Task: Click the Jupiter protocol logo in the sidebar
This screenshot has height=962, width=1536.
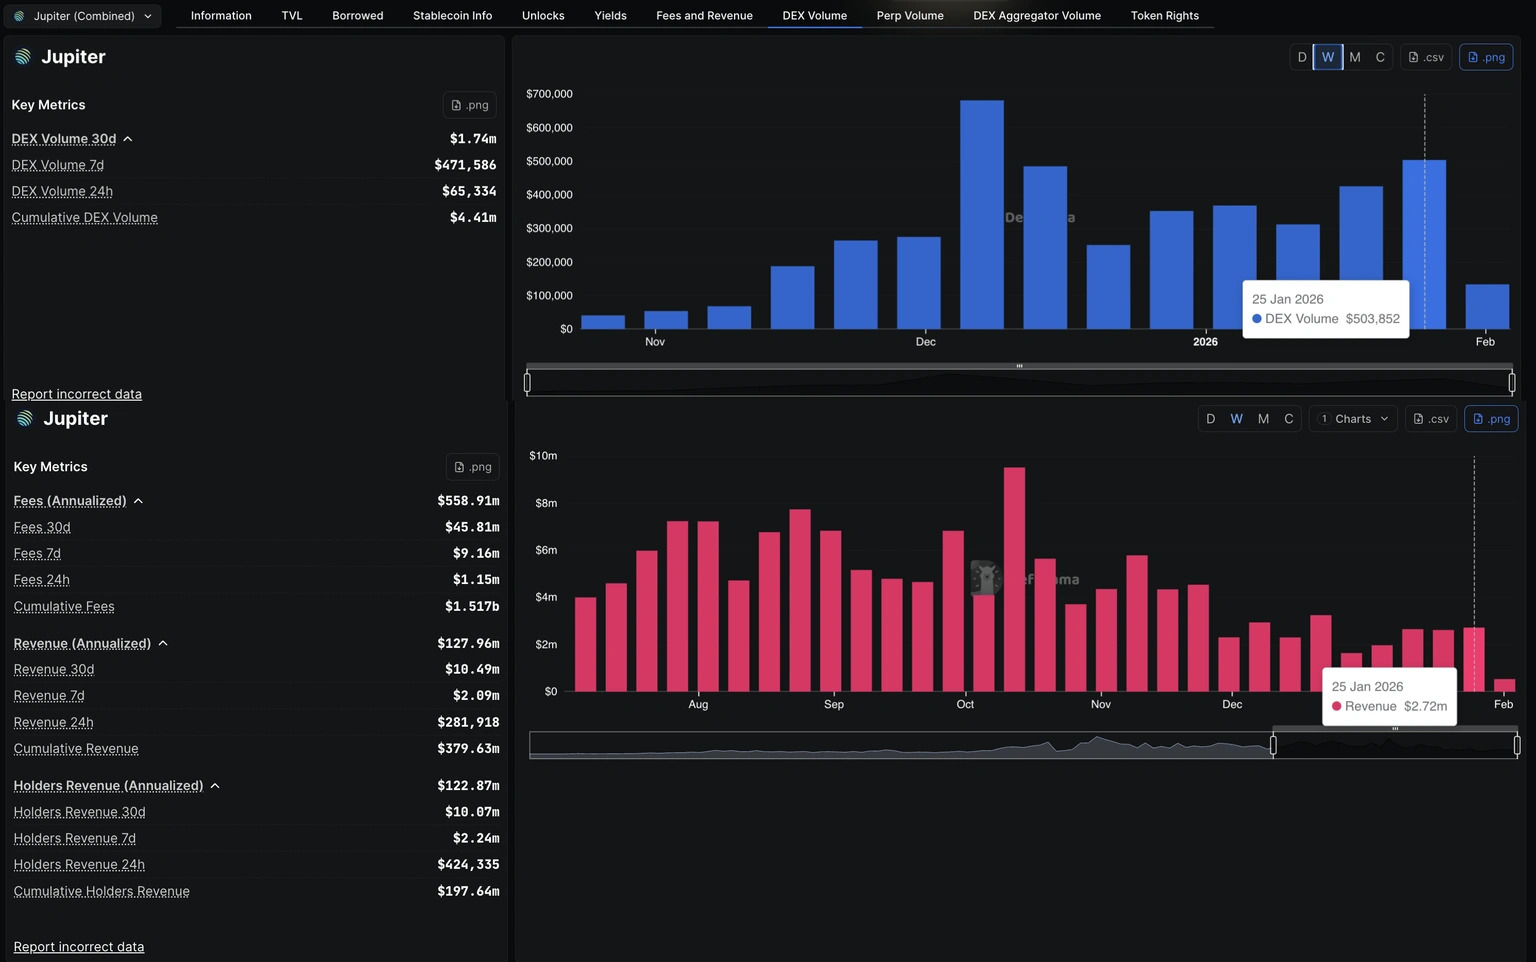Action: pyautogui.click(x=22, y=57)
